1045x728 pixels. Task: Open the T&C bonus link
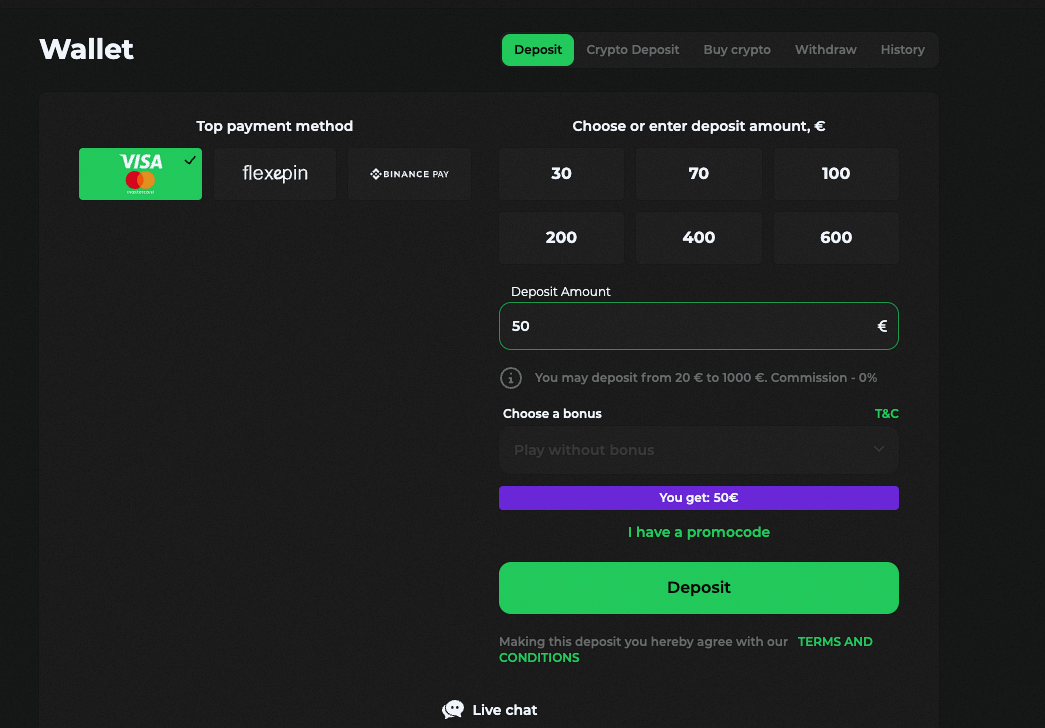coord(886,413)
